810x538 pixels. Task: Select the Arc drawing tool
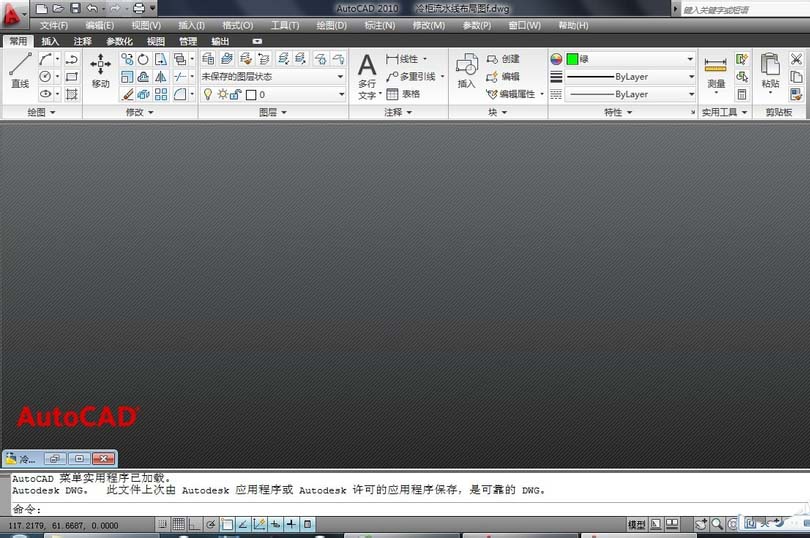point(46,59)
